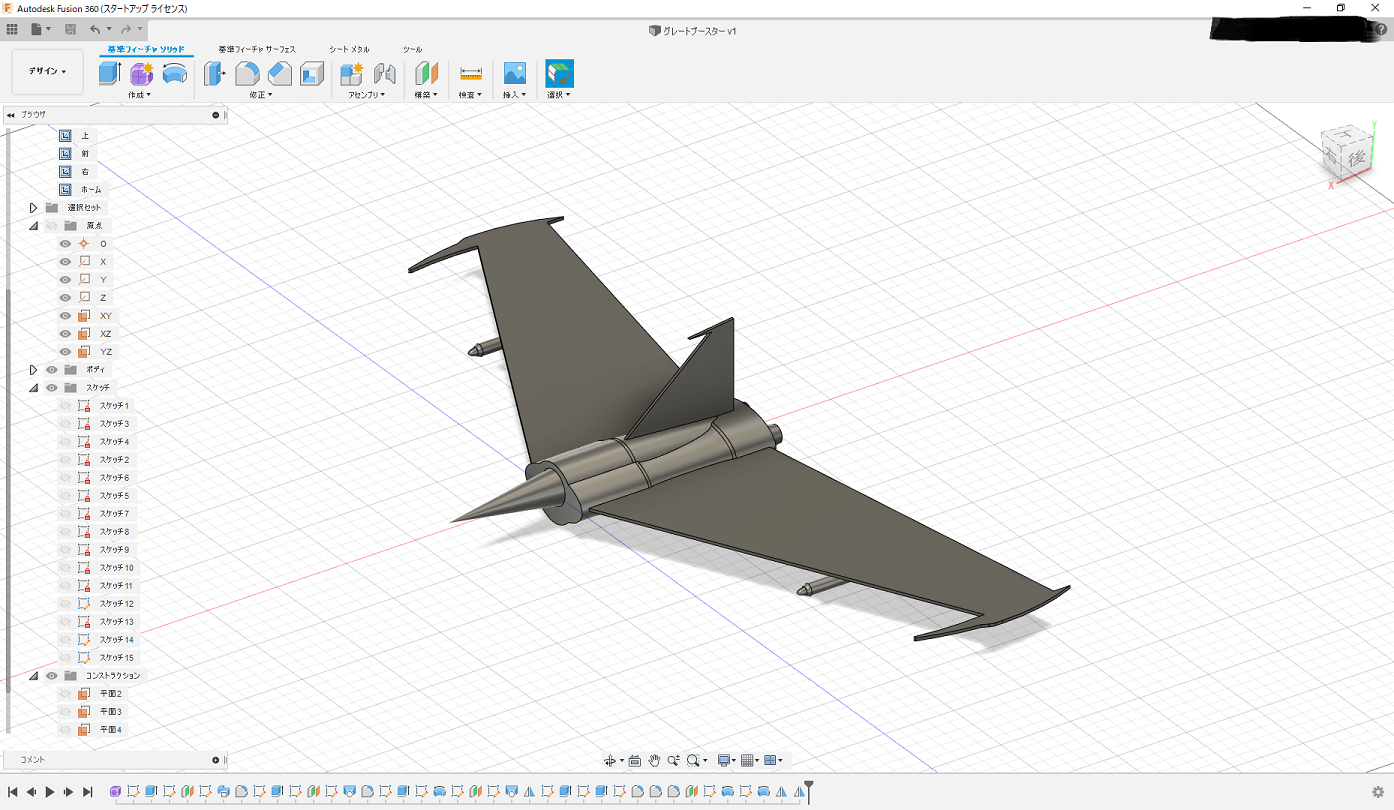
Task: Open the 作成 menu label
Action: [139, 95]
